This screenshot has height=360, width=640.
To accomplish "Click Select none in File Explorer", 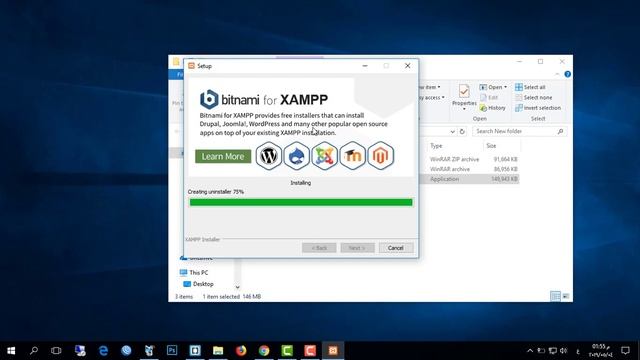I will point(533,98).
